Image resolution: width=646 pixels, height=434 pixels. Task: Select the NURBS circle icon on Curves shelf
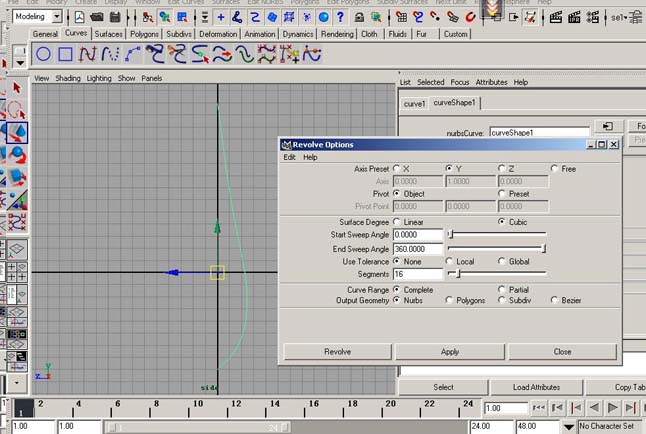(x=43, y=55)
